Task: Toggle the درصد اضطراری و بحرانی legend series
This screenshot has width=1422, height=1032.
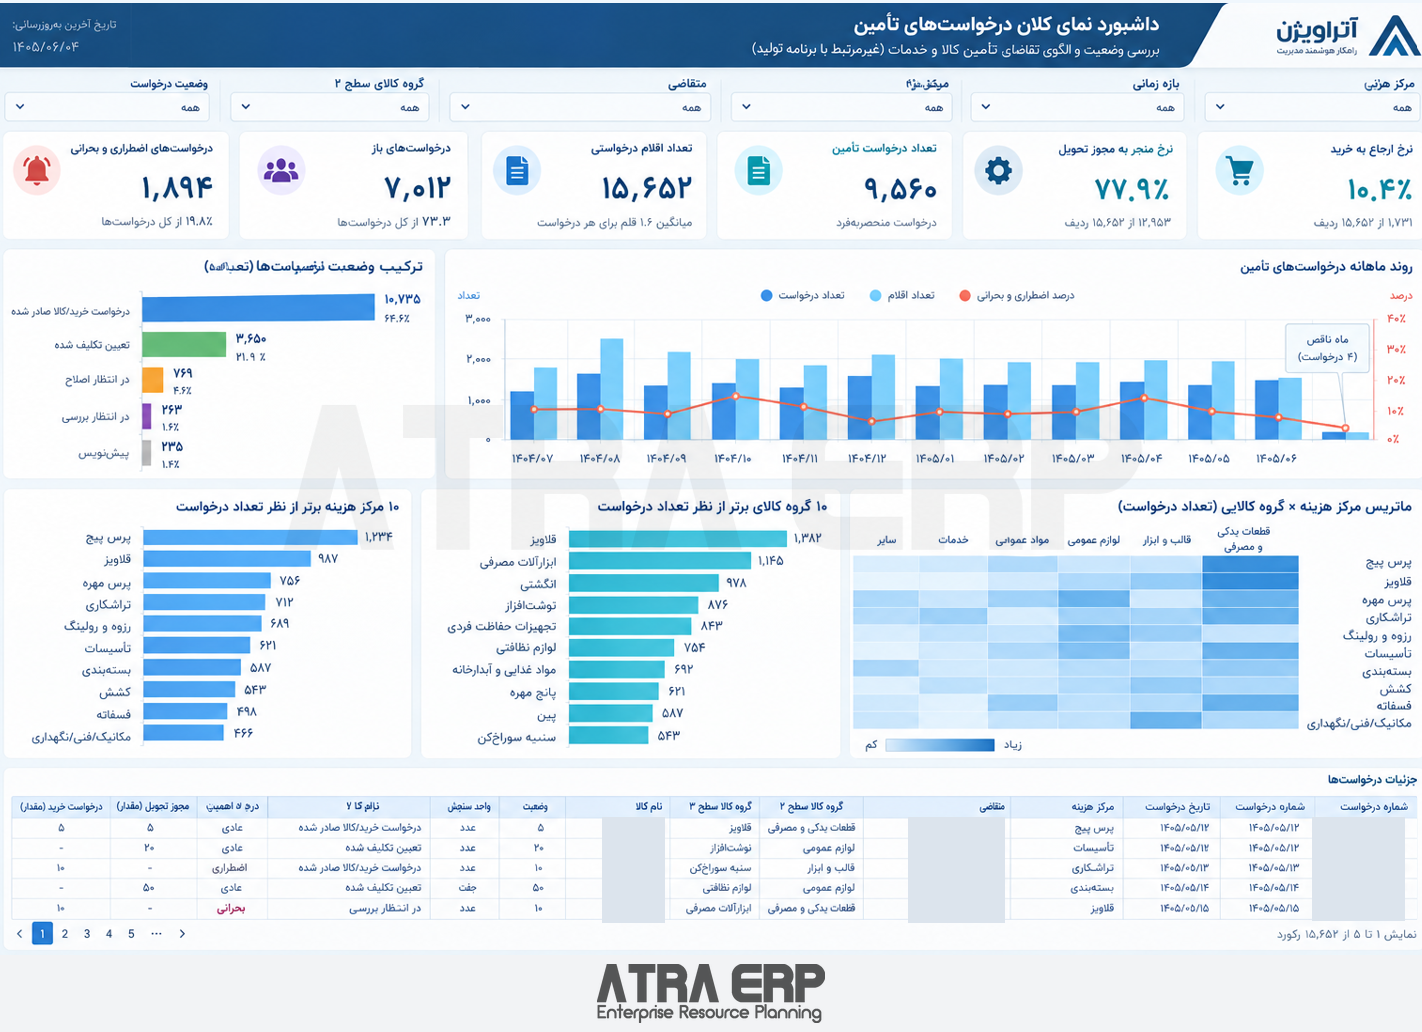Action: click(1016, 296)
